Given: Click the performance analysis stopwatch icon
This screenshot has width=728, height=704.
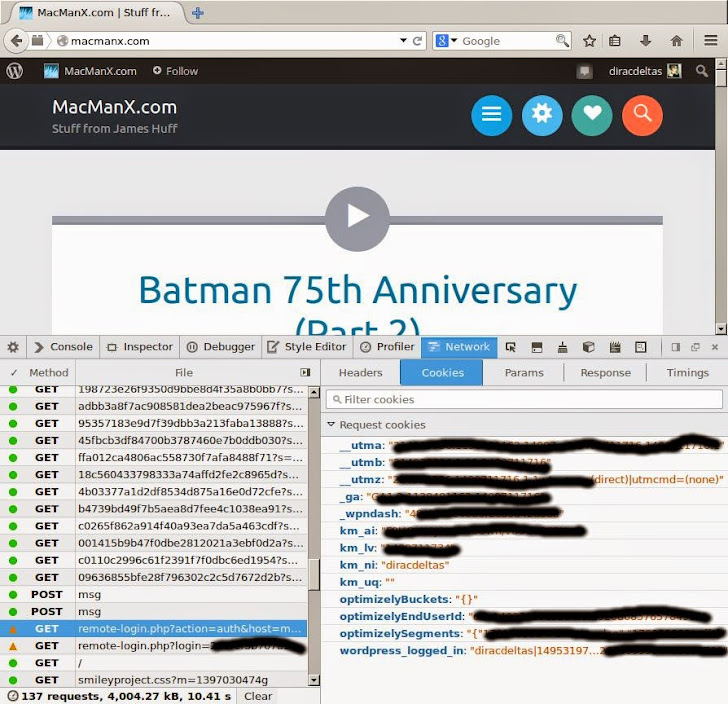Looking at the screenshot, I should tap(13, 696).
